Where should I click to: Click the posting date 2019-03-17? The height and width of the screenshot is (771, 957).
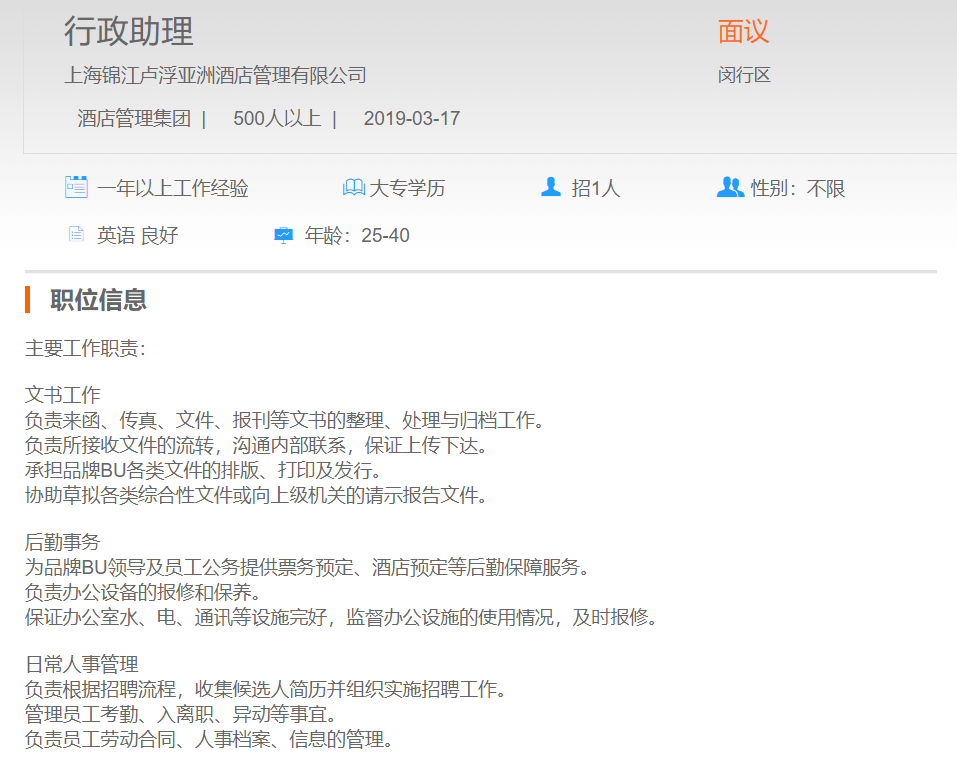pos(411,118)
